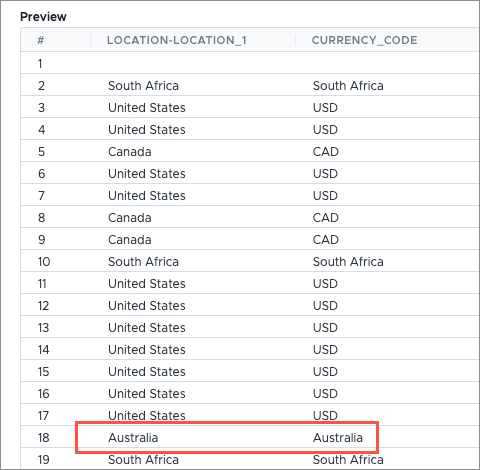Click the USD value in row 12

coord(325,306)
